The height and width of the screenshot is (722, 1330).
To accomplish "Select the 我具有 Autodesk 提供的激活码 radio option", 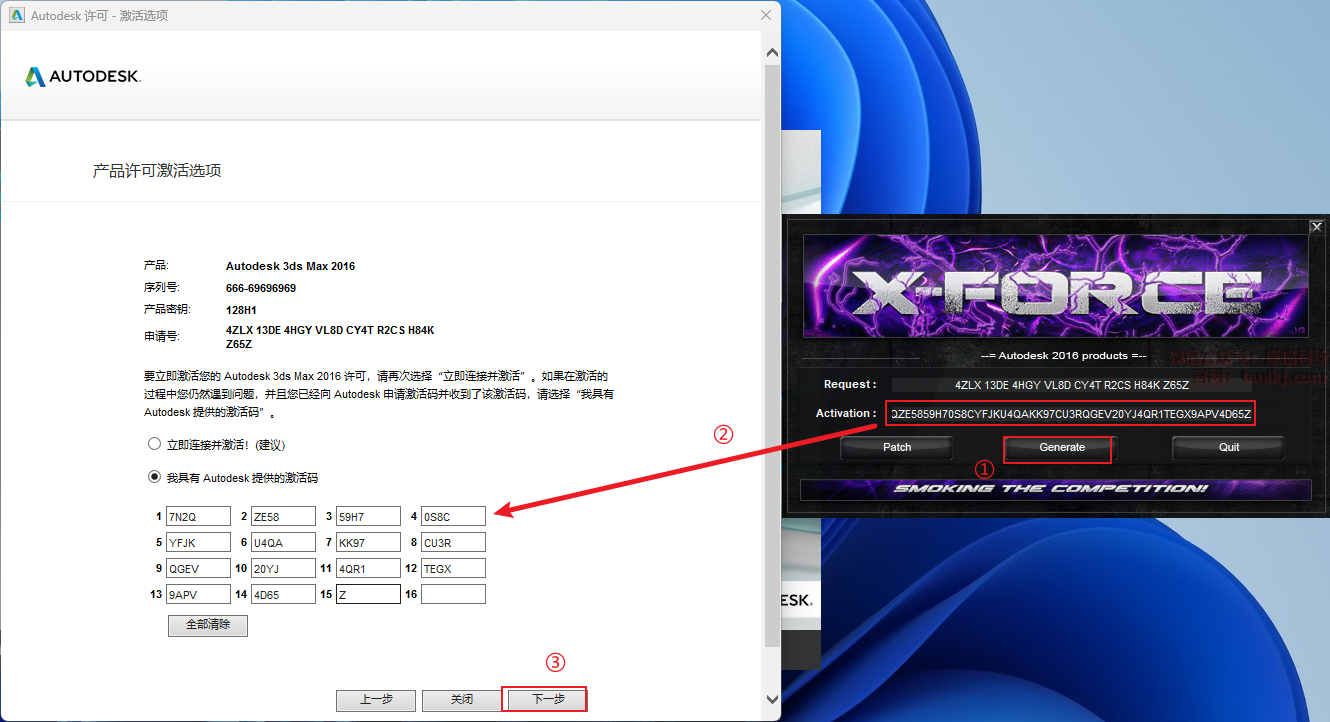I will coord(154,478).
